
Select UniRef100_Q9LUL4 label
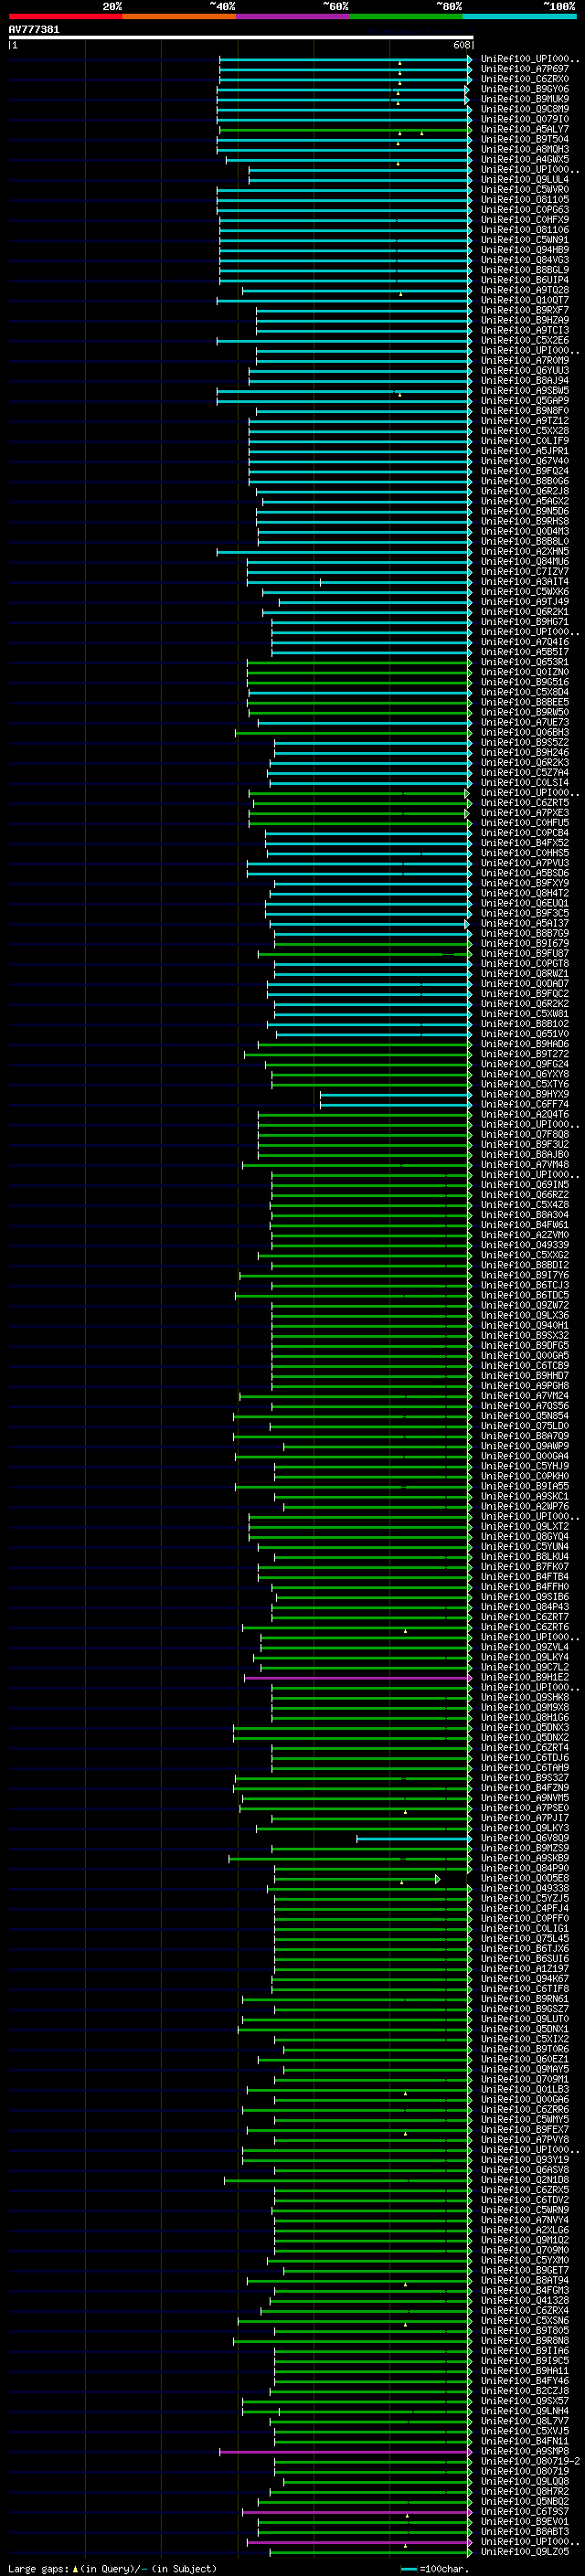coord(525,179)
